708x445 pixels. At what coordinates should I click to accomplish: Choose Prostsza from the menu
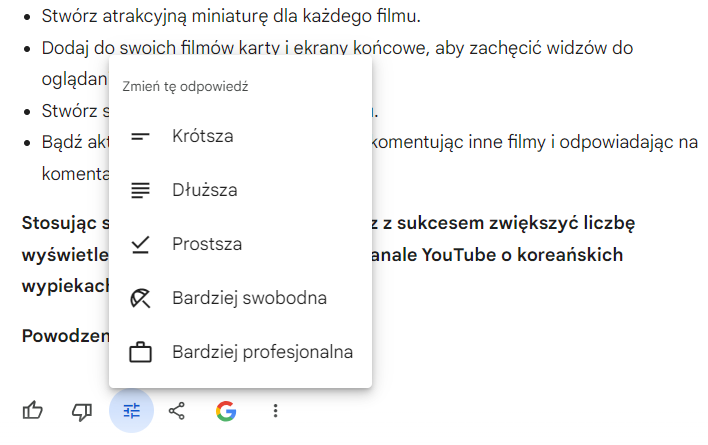(240, 244)
